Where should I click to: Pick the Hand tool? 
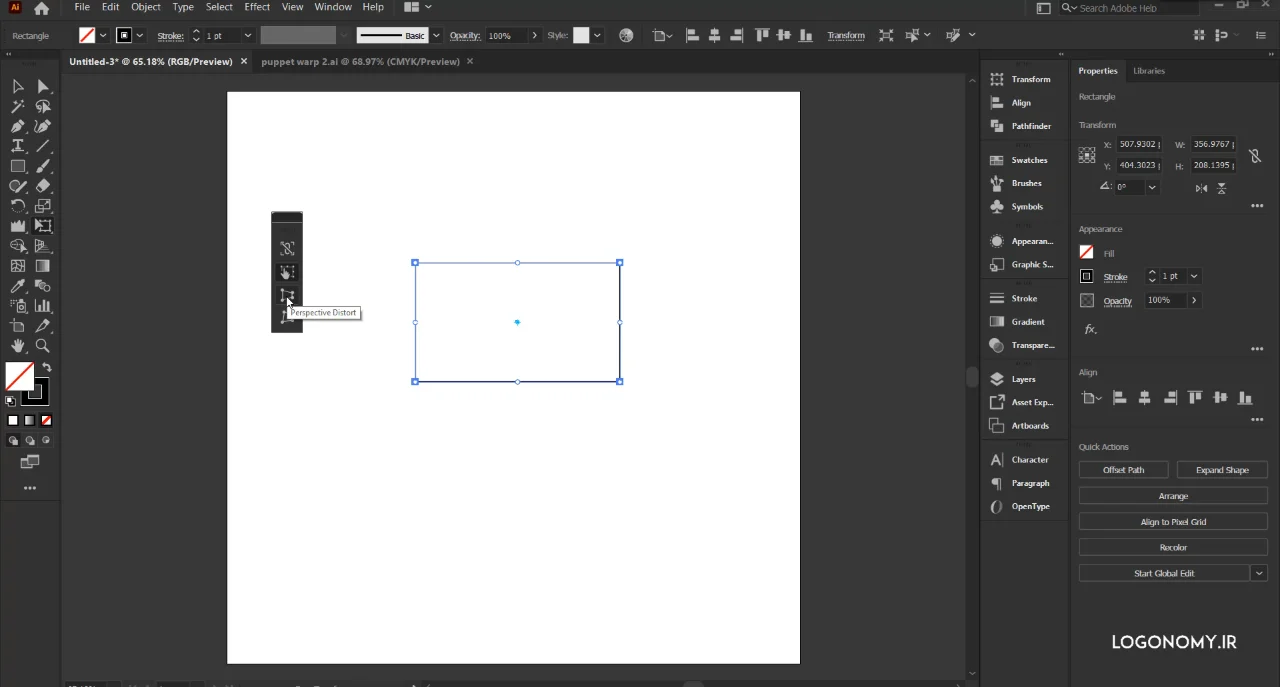pyautogui.click(x=18, y=346)
